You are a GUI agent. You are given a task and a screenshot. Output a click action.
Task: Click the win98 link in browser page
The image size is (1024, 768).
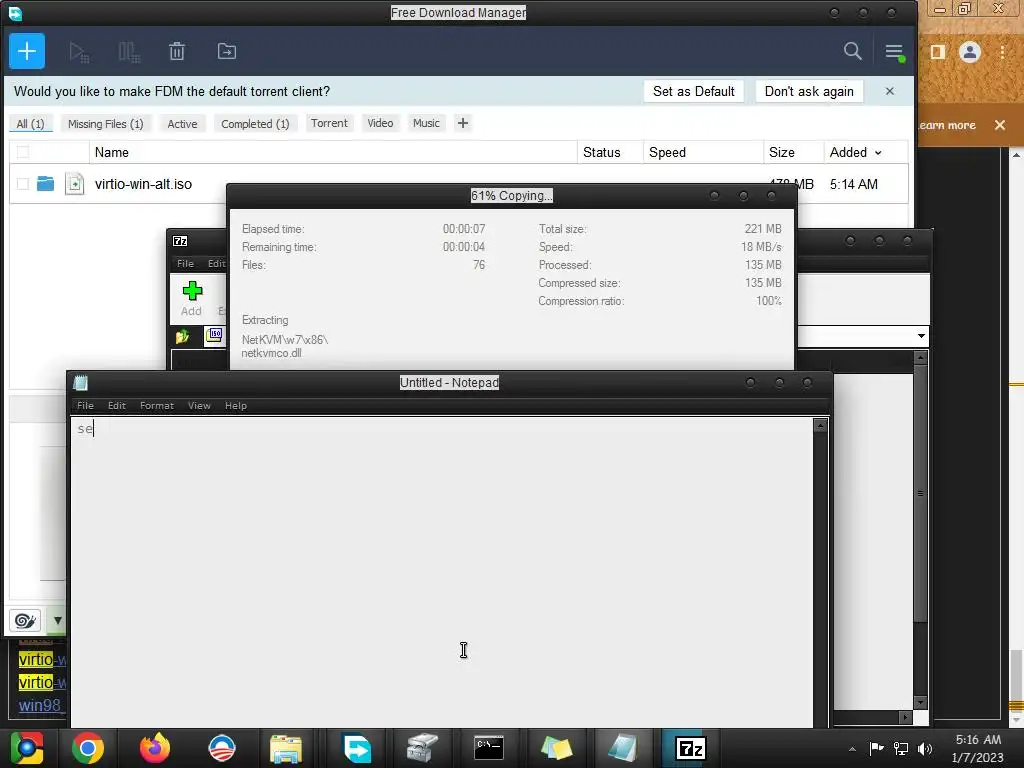(x=40, y=705)
